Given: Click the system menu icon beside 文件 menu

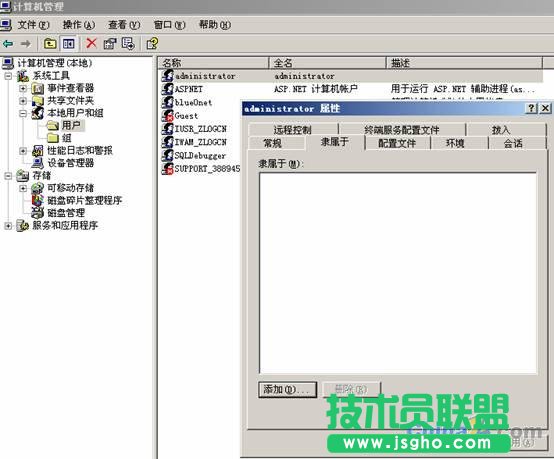Looking at the screenshot, I should point(6,25).
